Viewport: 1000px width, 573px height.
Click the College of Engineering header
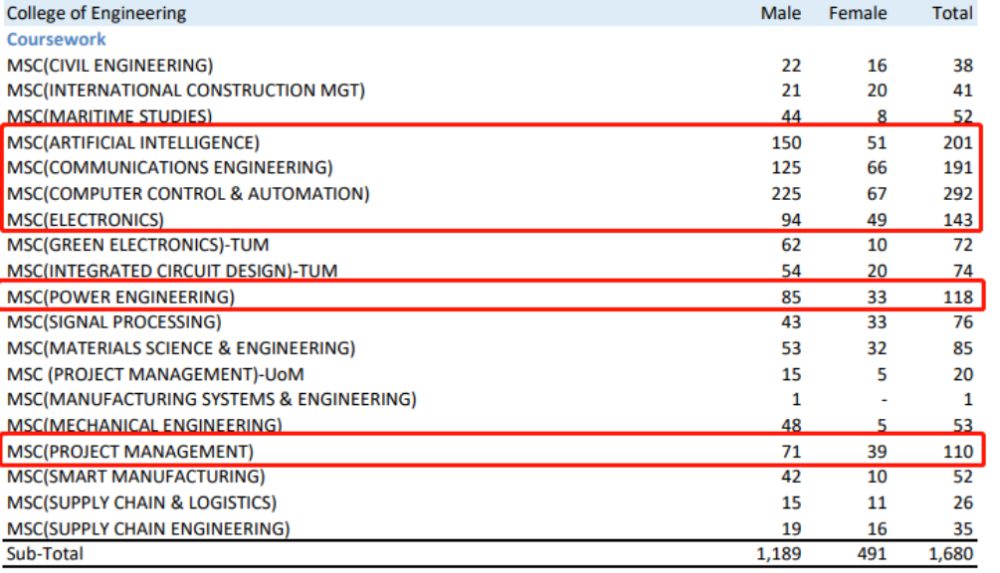tap(96, 13)
